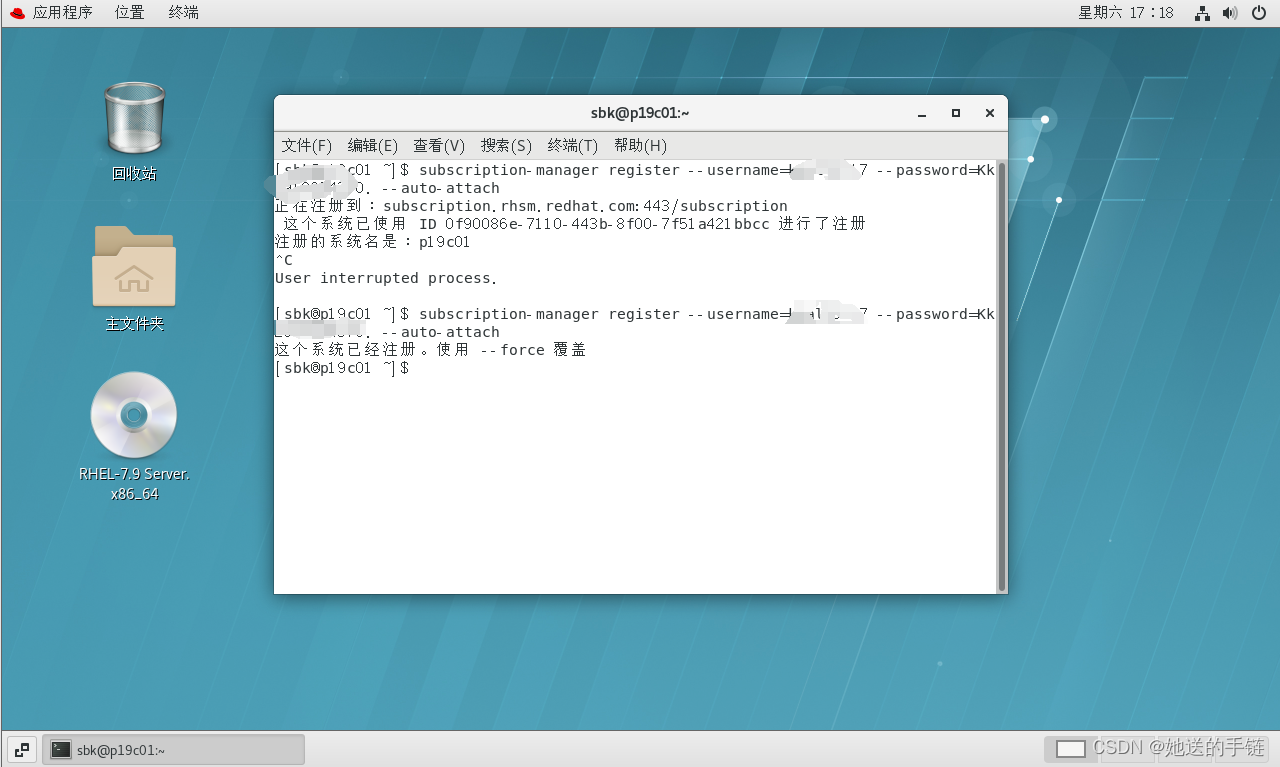The height and width of the screenshot is (767, 1280).
Task: Open the RHEL-7.9 Server.x86_64 disc icon
Action: tap(134, 415)
